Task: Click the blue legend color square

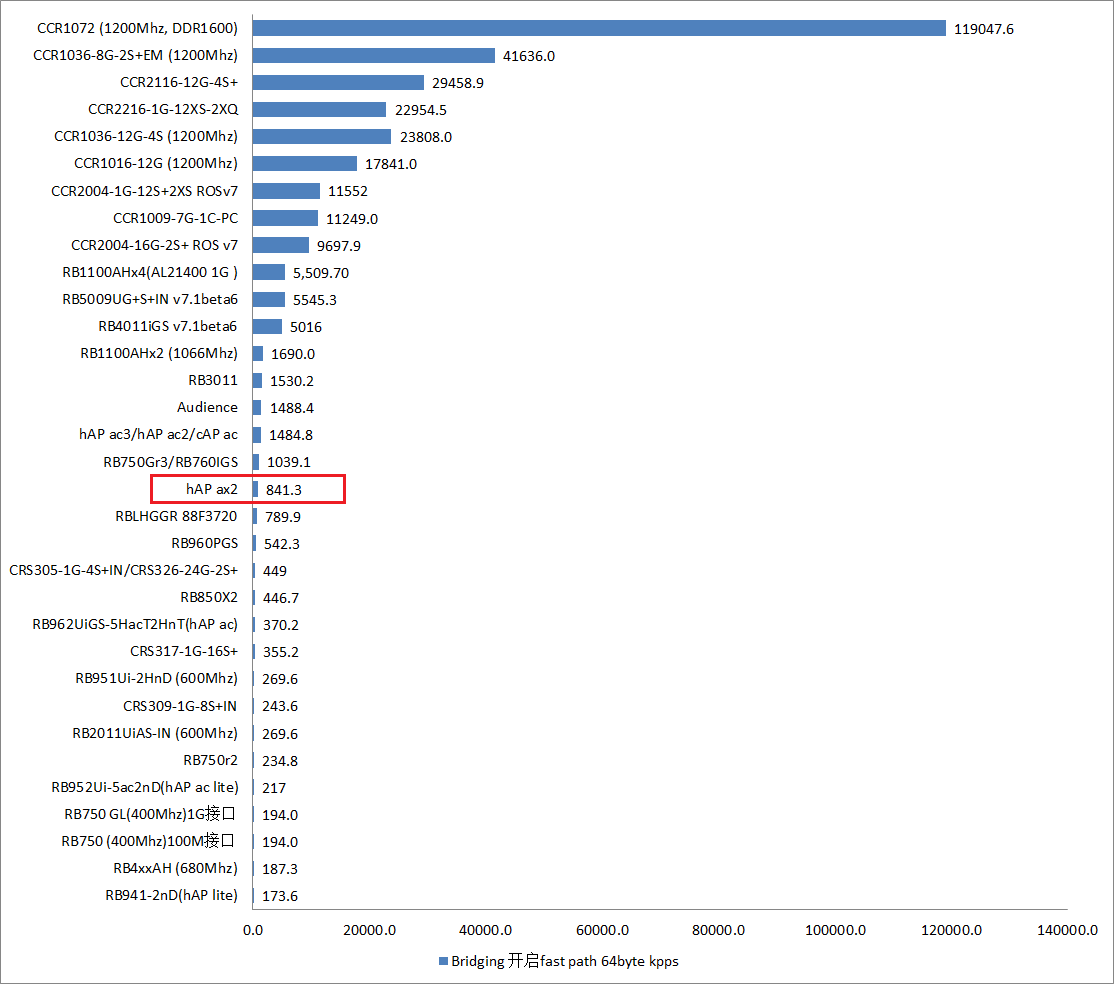Action: pos(443,961)
